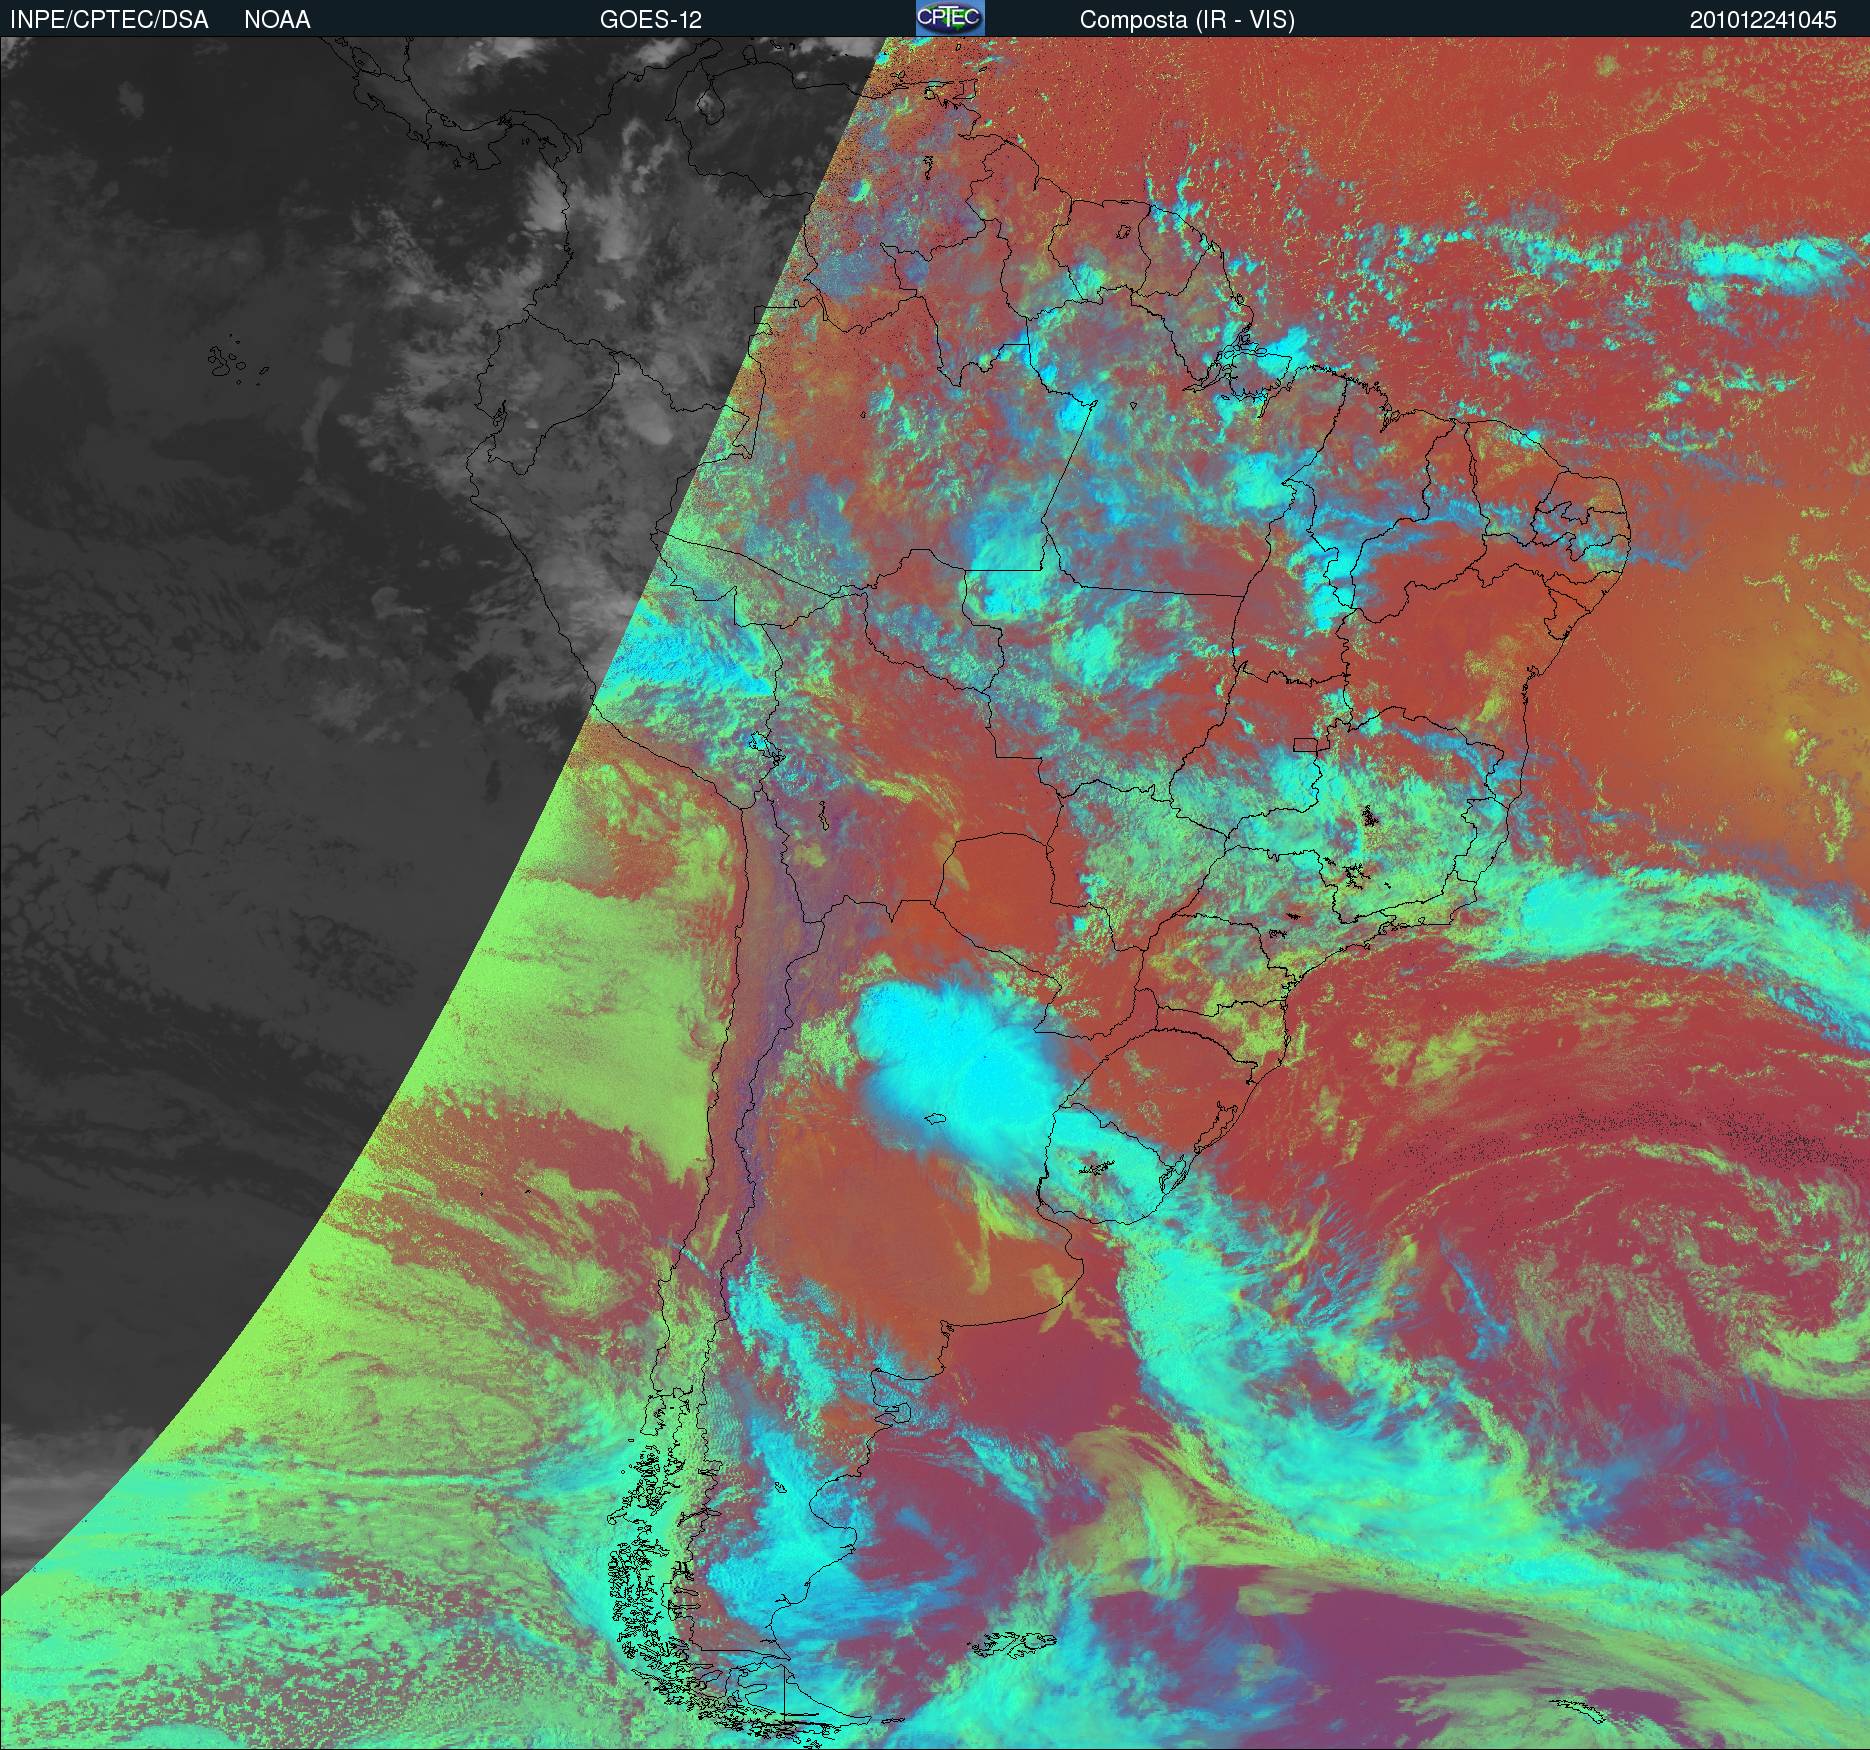Image resolution: width=1870 pixels, height=1750 pixels.
Task: Click the dark grayscale night-side Pacific region
Action: [250, 700]
